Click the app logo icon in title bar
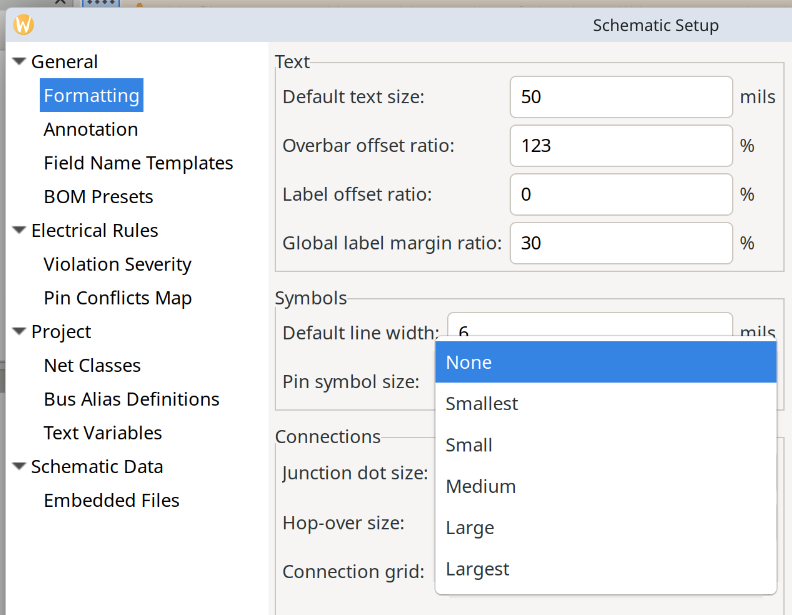This screenshot has width=792, height=615. pyautogui.click(x=24, y=25)
